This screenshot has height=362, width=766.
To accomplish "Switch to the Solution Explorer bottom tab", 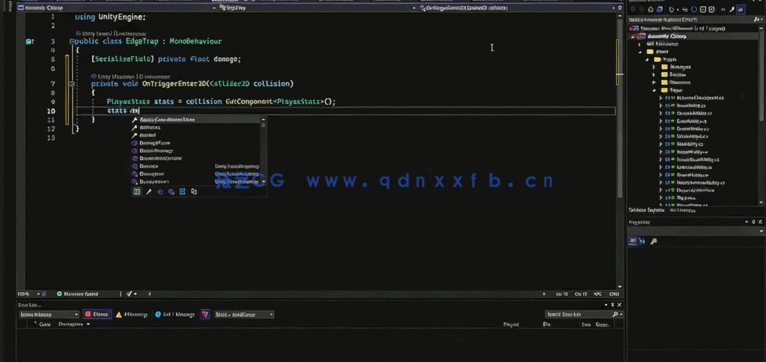I will (x=646, y=210).
